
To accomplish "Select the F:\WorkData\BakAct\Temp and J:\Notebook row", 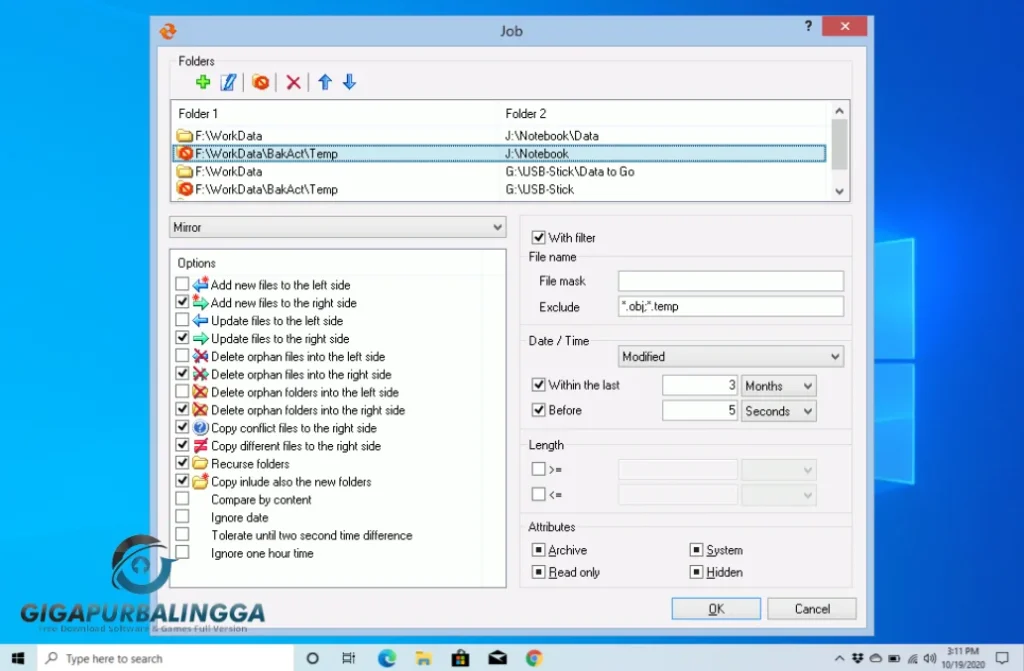I will (x=400, y=153).
